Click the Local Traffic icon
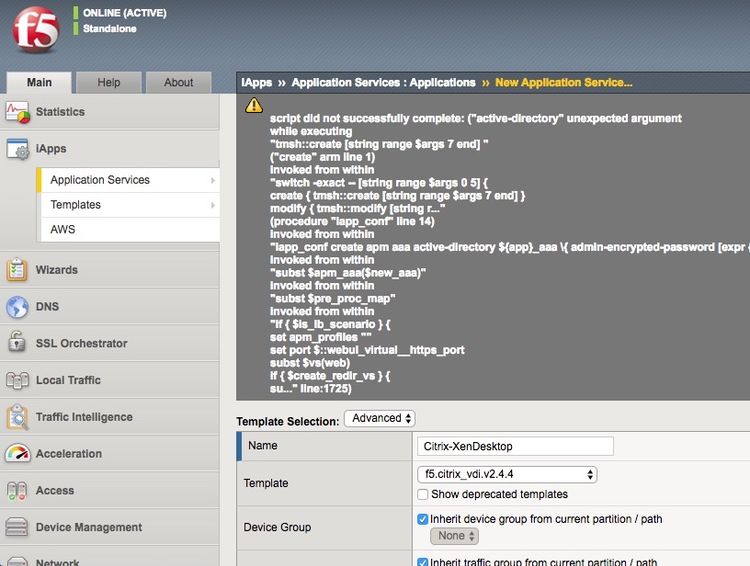 coord(17,380)
